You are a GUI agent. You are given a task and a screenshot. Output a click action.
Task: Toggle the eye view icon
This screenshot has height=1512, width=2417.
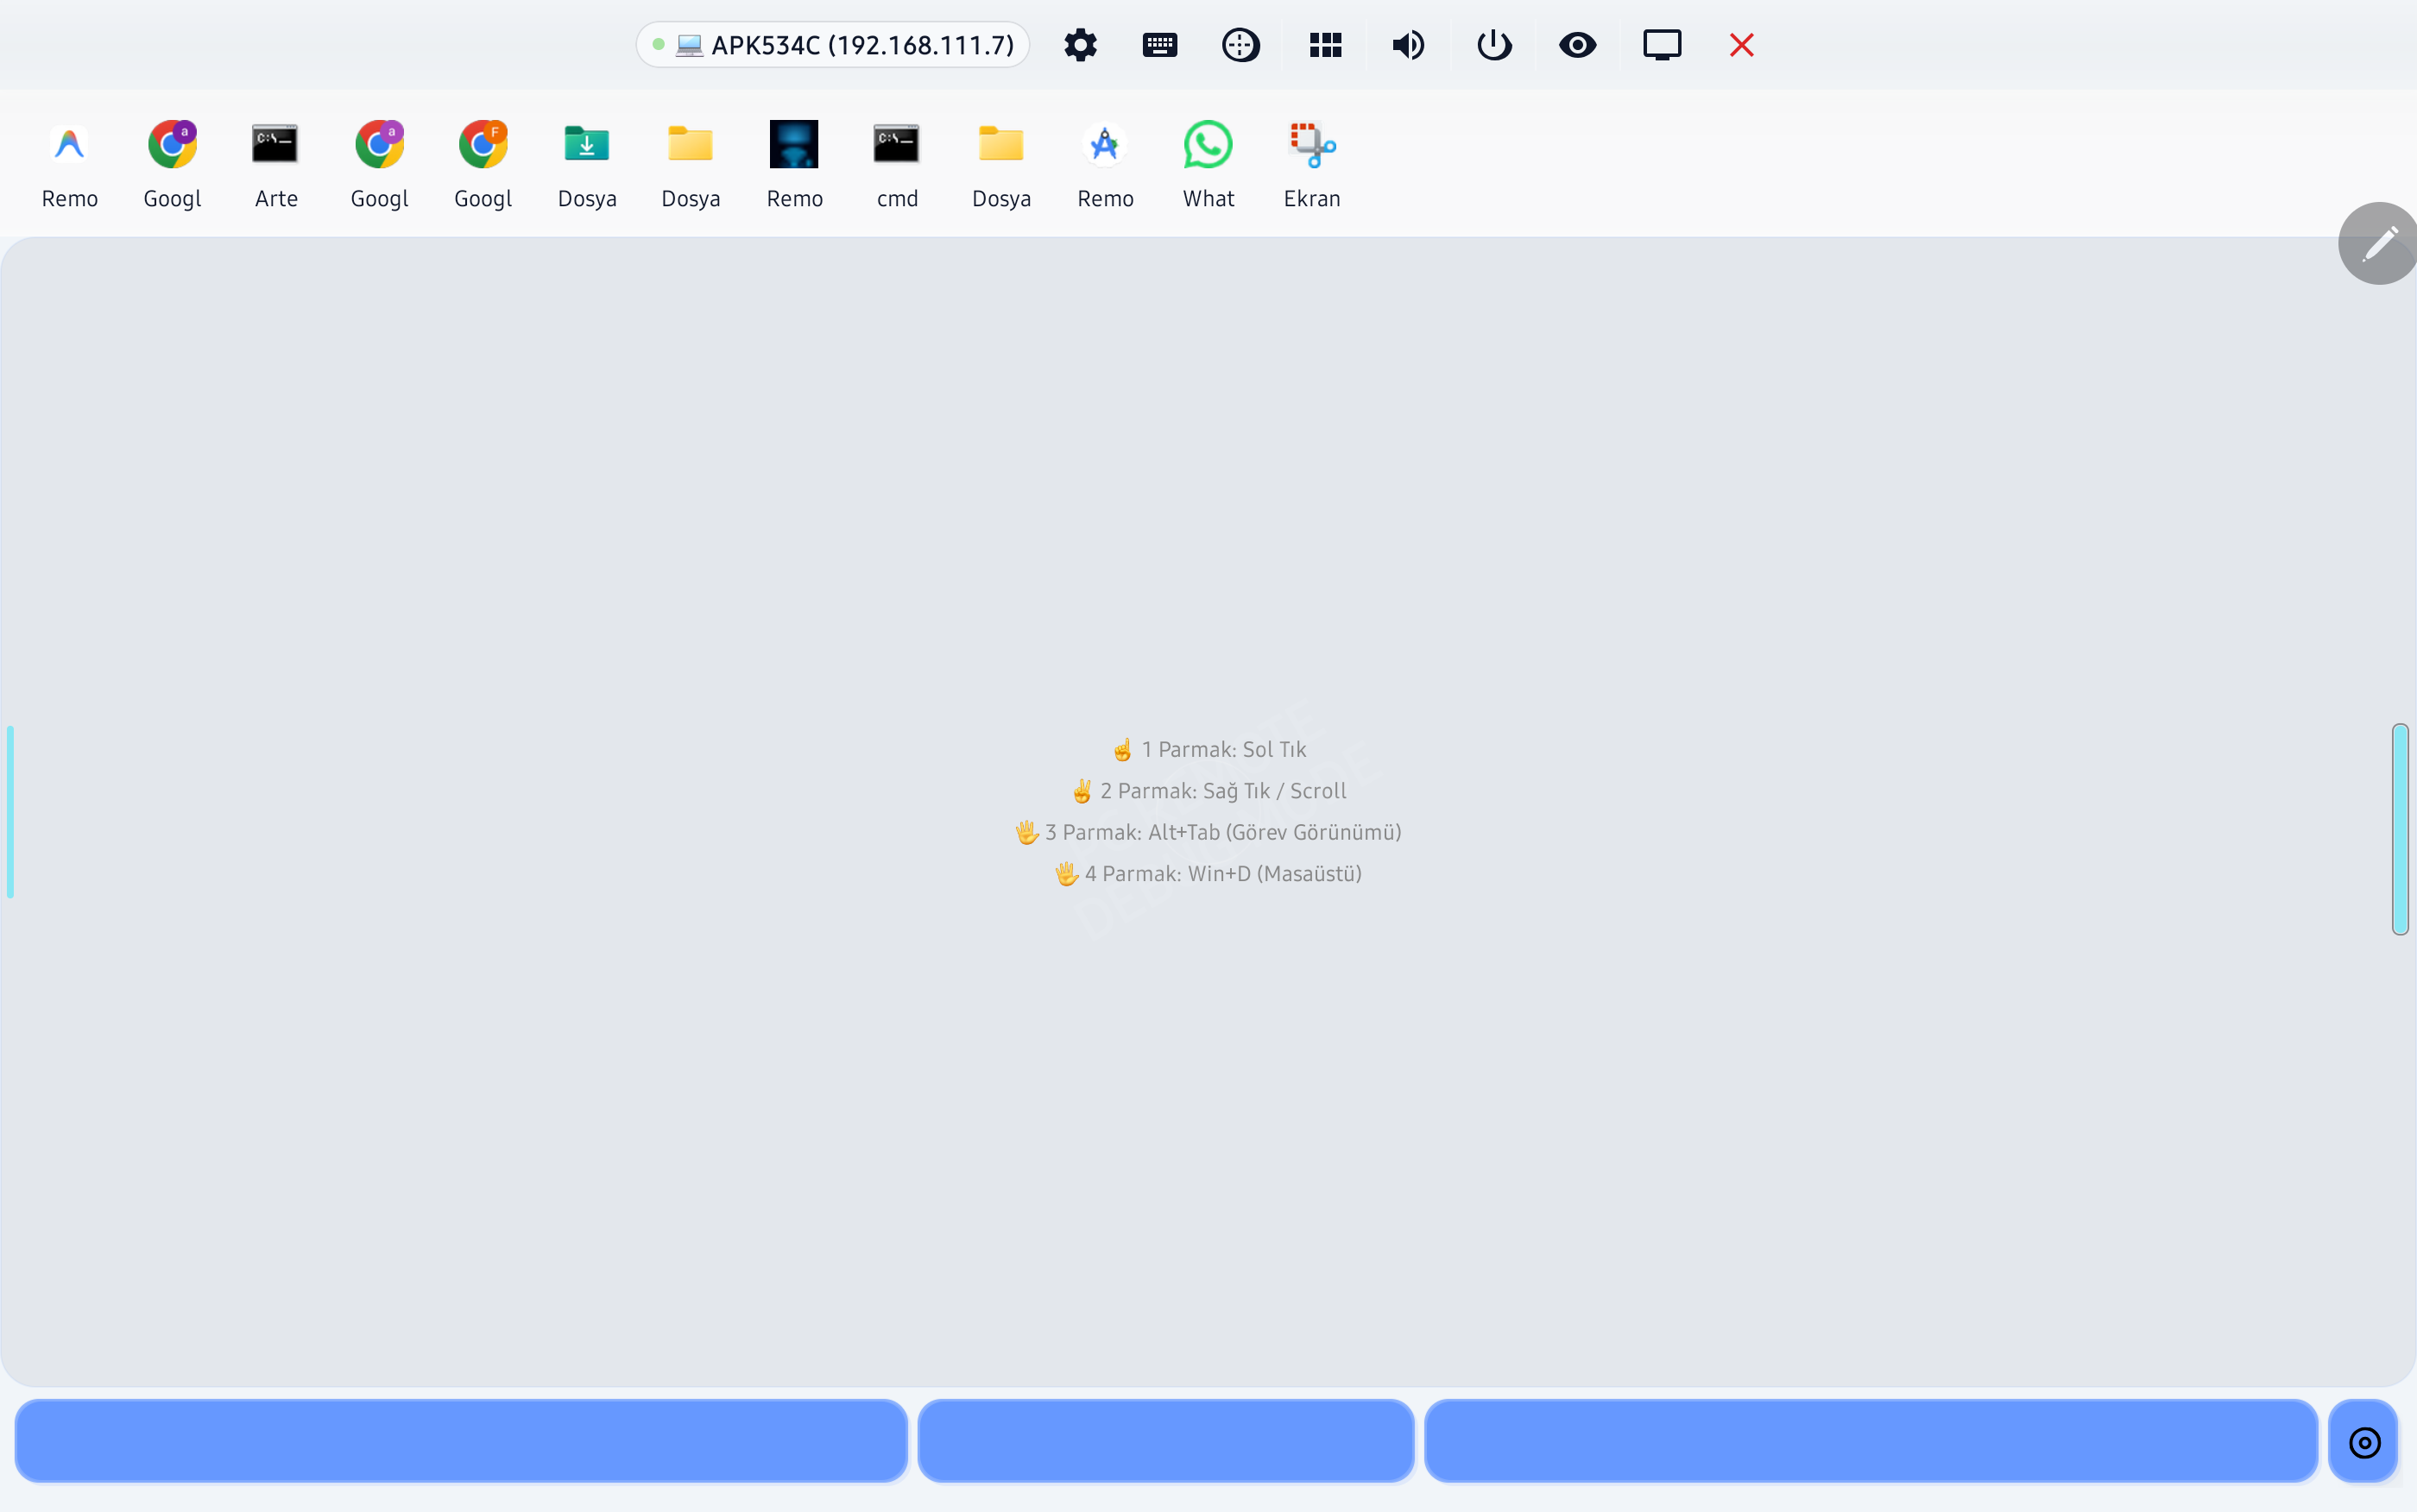click(x=1578, y=45)
